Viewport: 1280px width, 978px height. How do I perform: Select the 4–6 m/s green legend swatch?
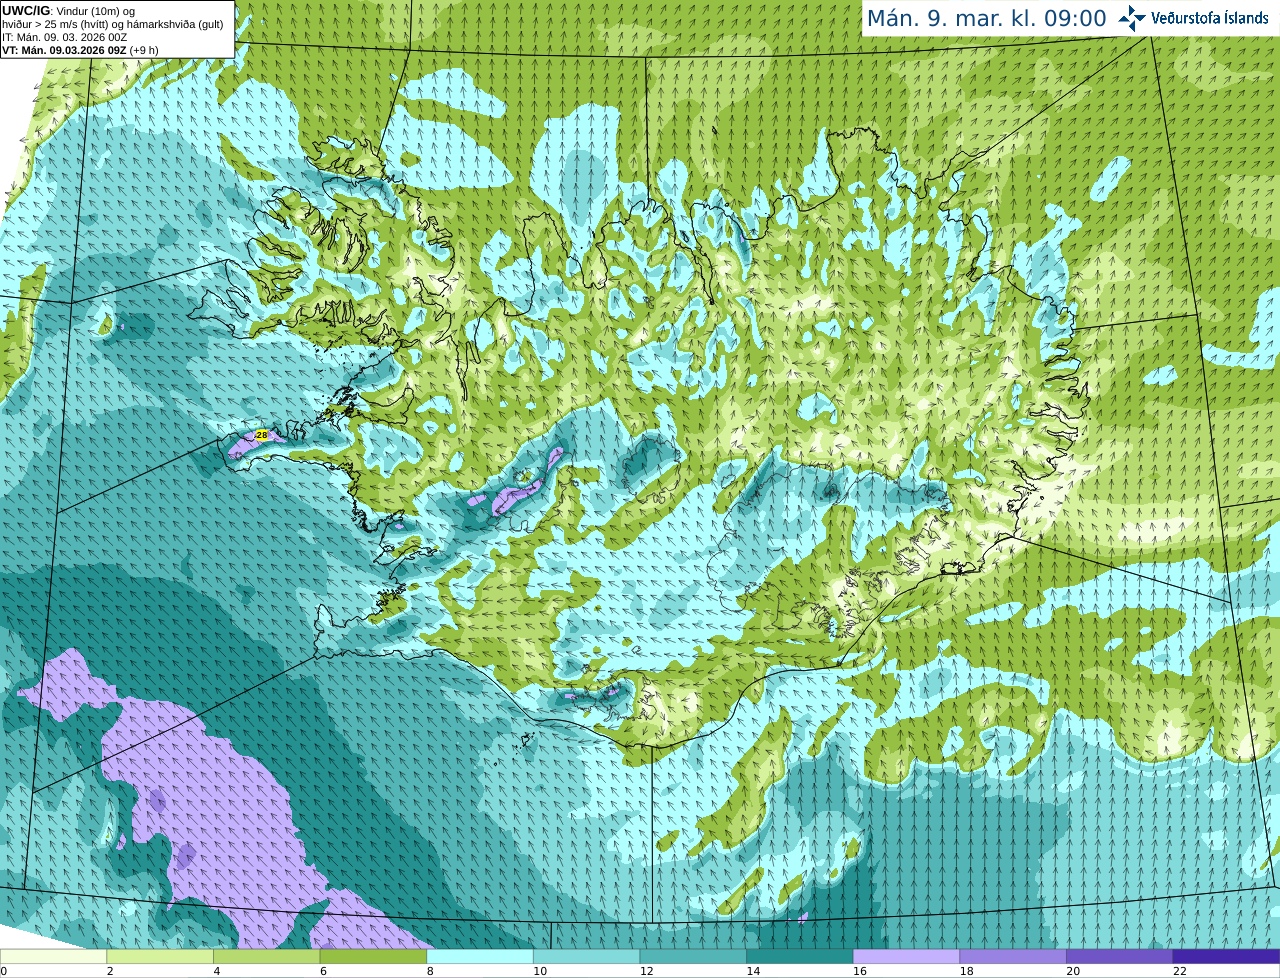(266, 957)
